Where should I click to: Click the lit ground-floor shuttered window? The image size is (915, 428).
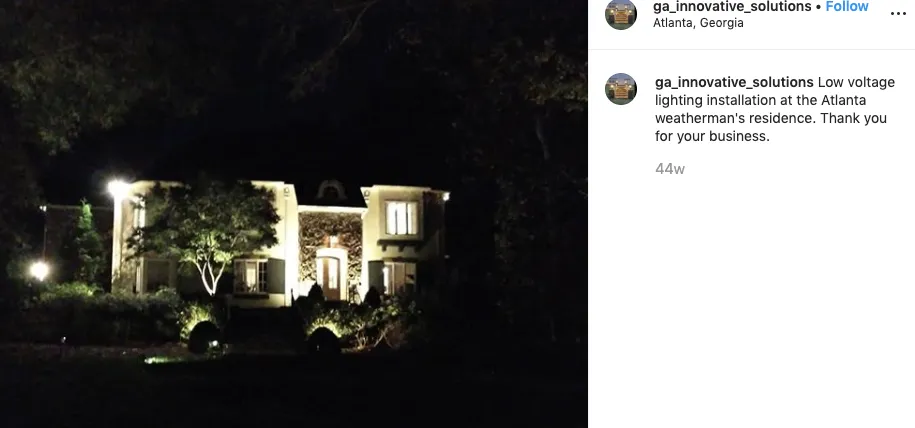[251, 276]
